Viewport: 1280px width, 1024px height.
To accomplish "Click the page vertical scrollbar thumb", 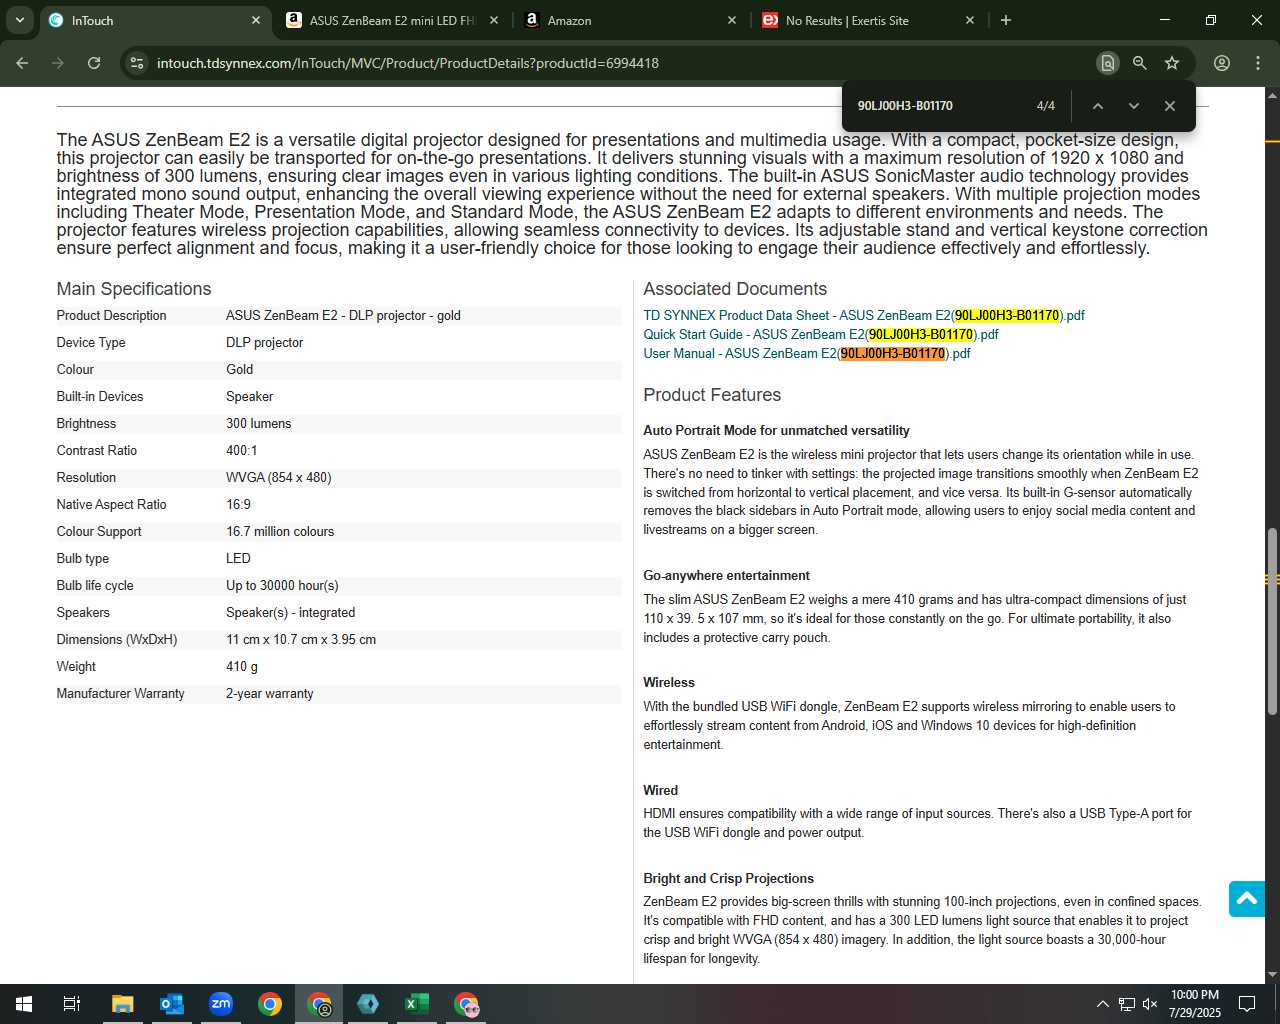I will tap(1272, 621).
